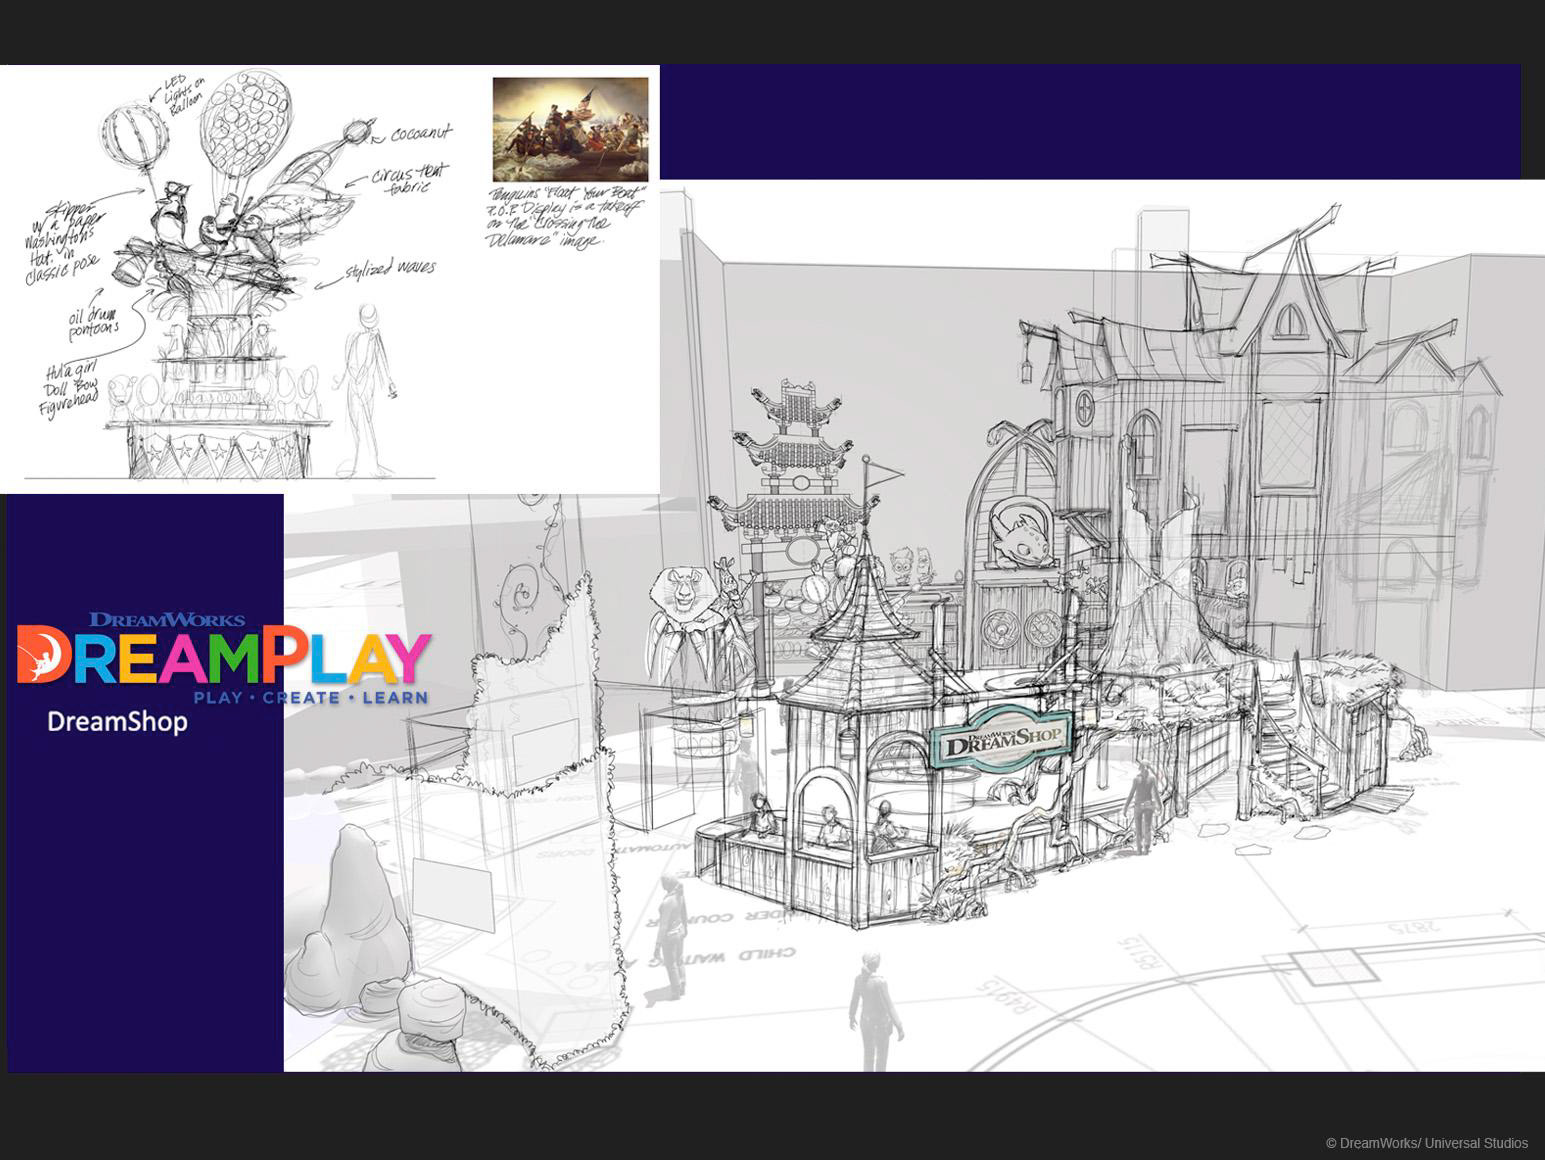The image size is (1545, 1160).
Task: Click the handwritten "oil drum pontoons" note
Action: (x=94, y=320)
